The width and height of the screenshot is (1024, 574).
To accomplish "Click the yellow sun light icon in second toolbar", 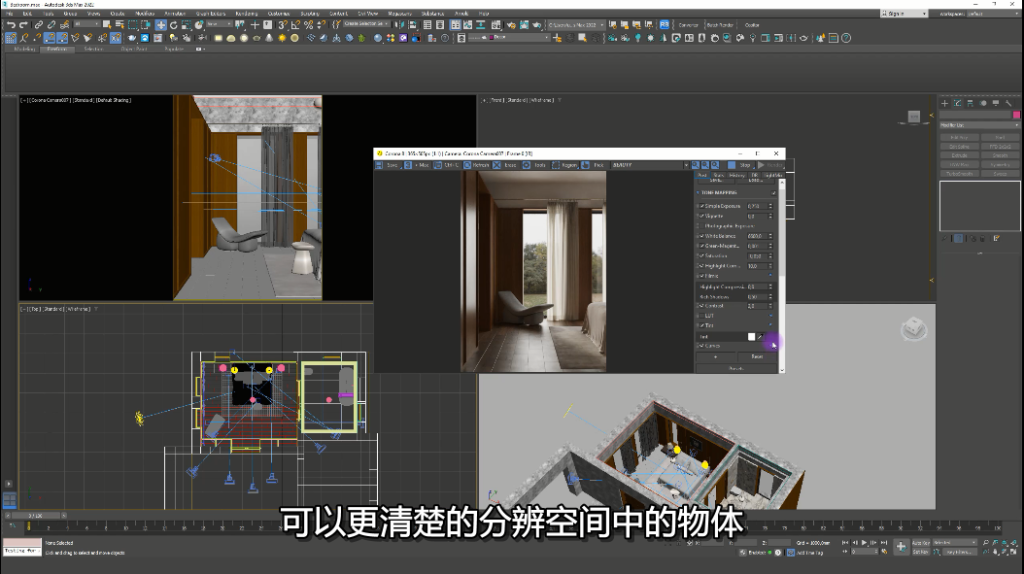I will [282, 38].
